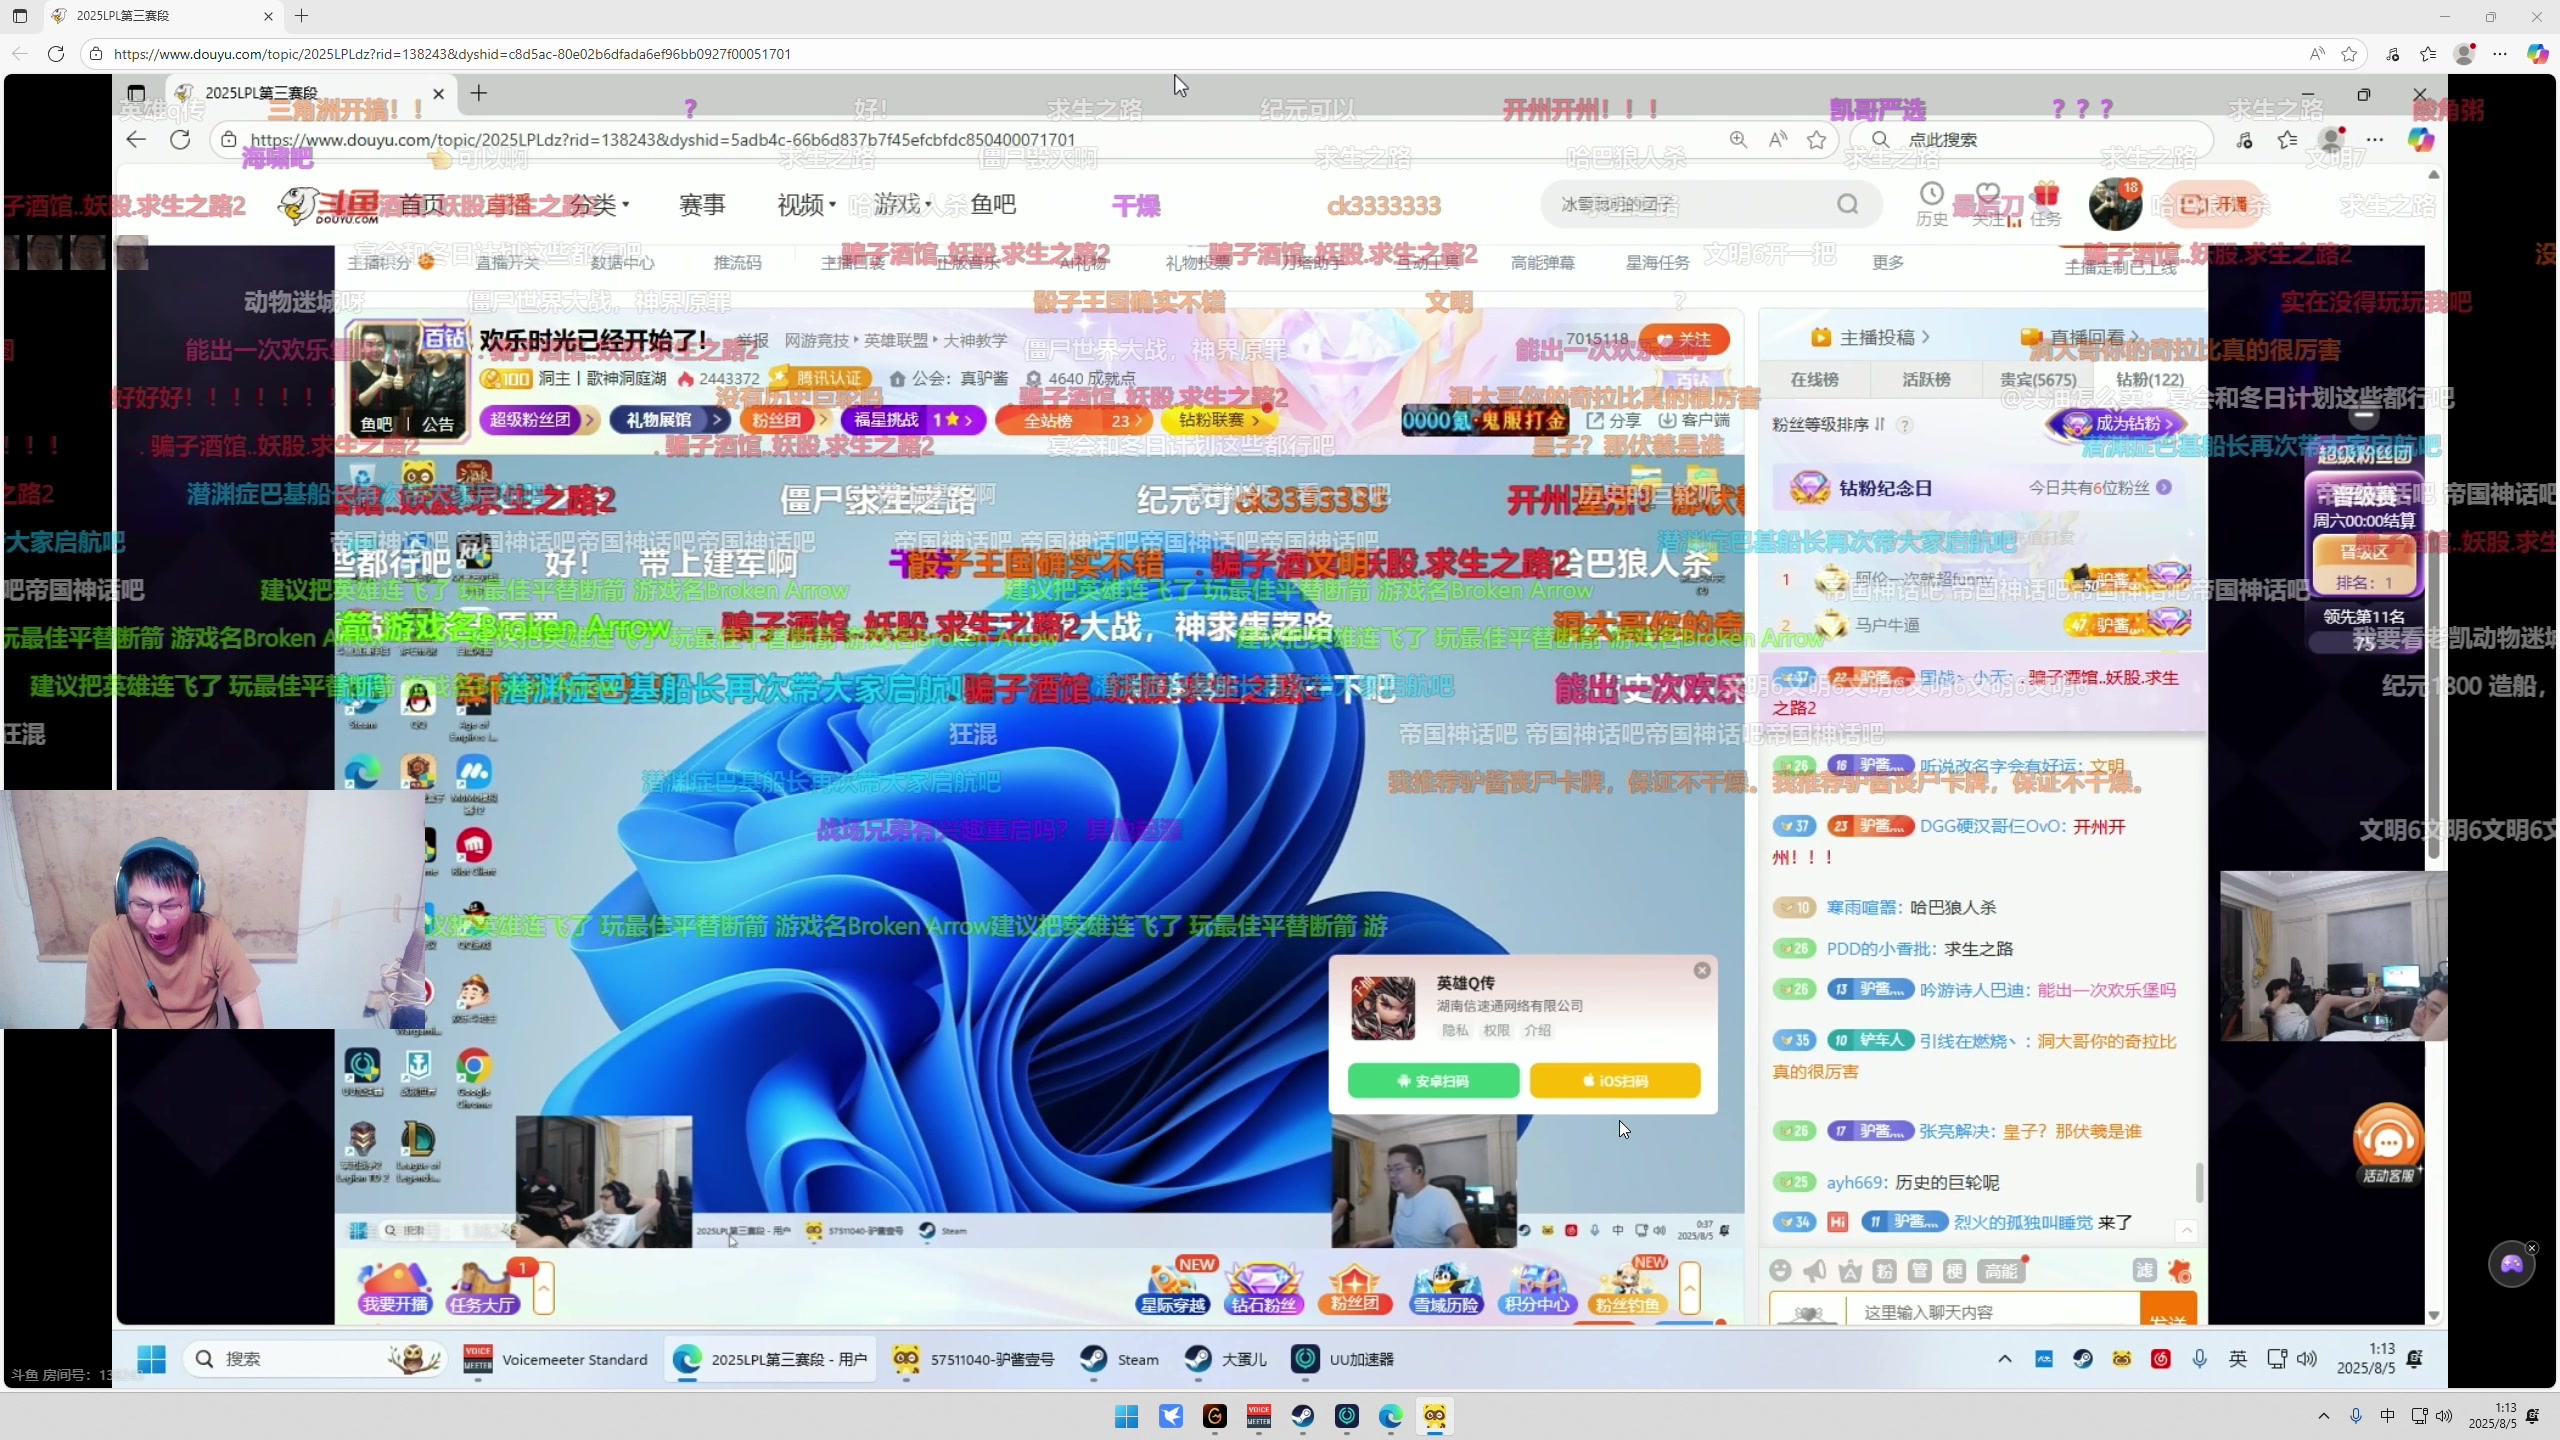Click the green 安卓扫码 button
The width and height of the screenshot is (2560, 1440).
tap(1433, 1081)
